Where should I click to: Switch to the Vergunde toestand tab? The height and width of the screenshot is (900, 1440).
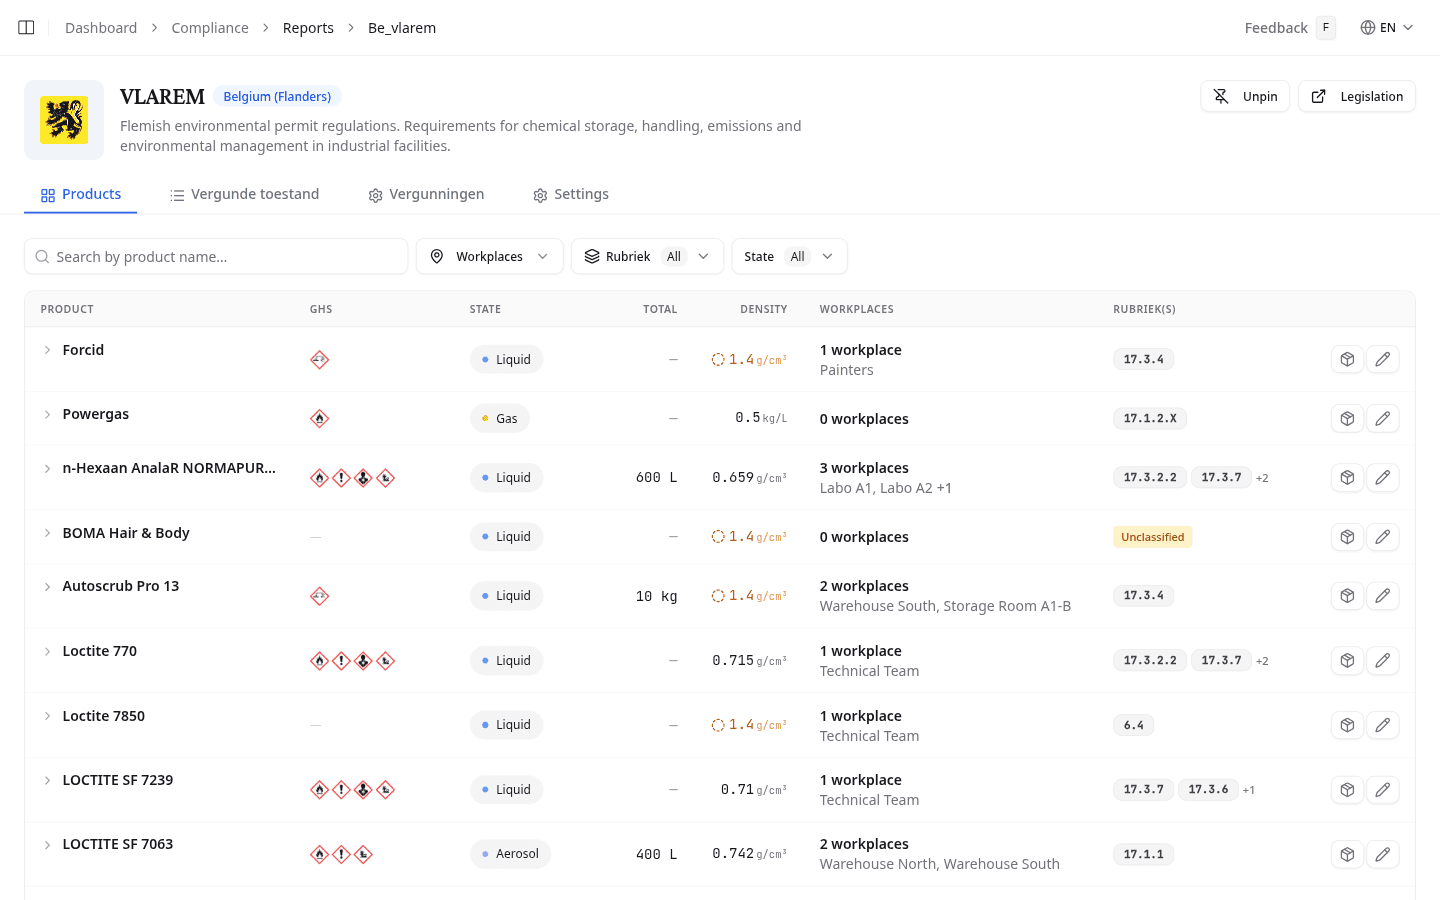[x=244, y=194]
